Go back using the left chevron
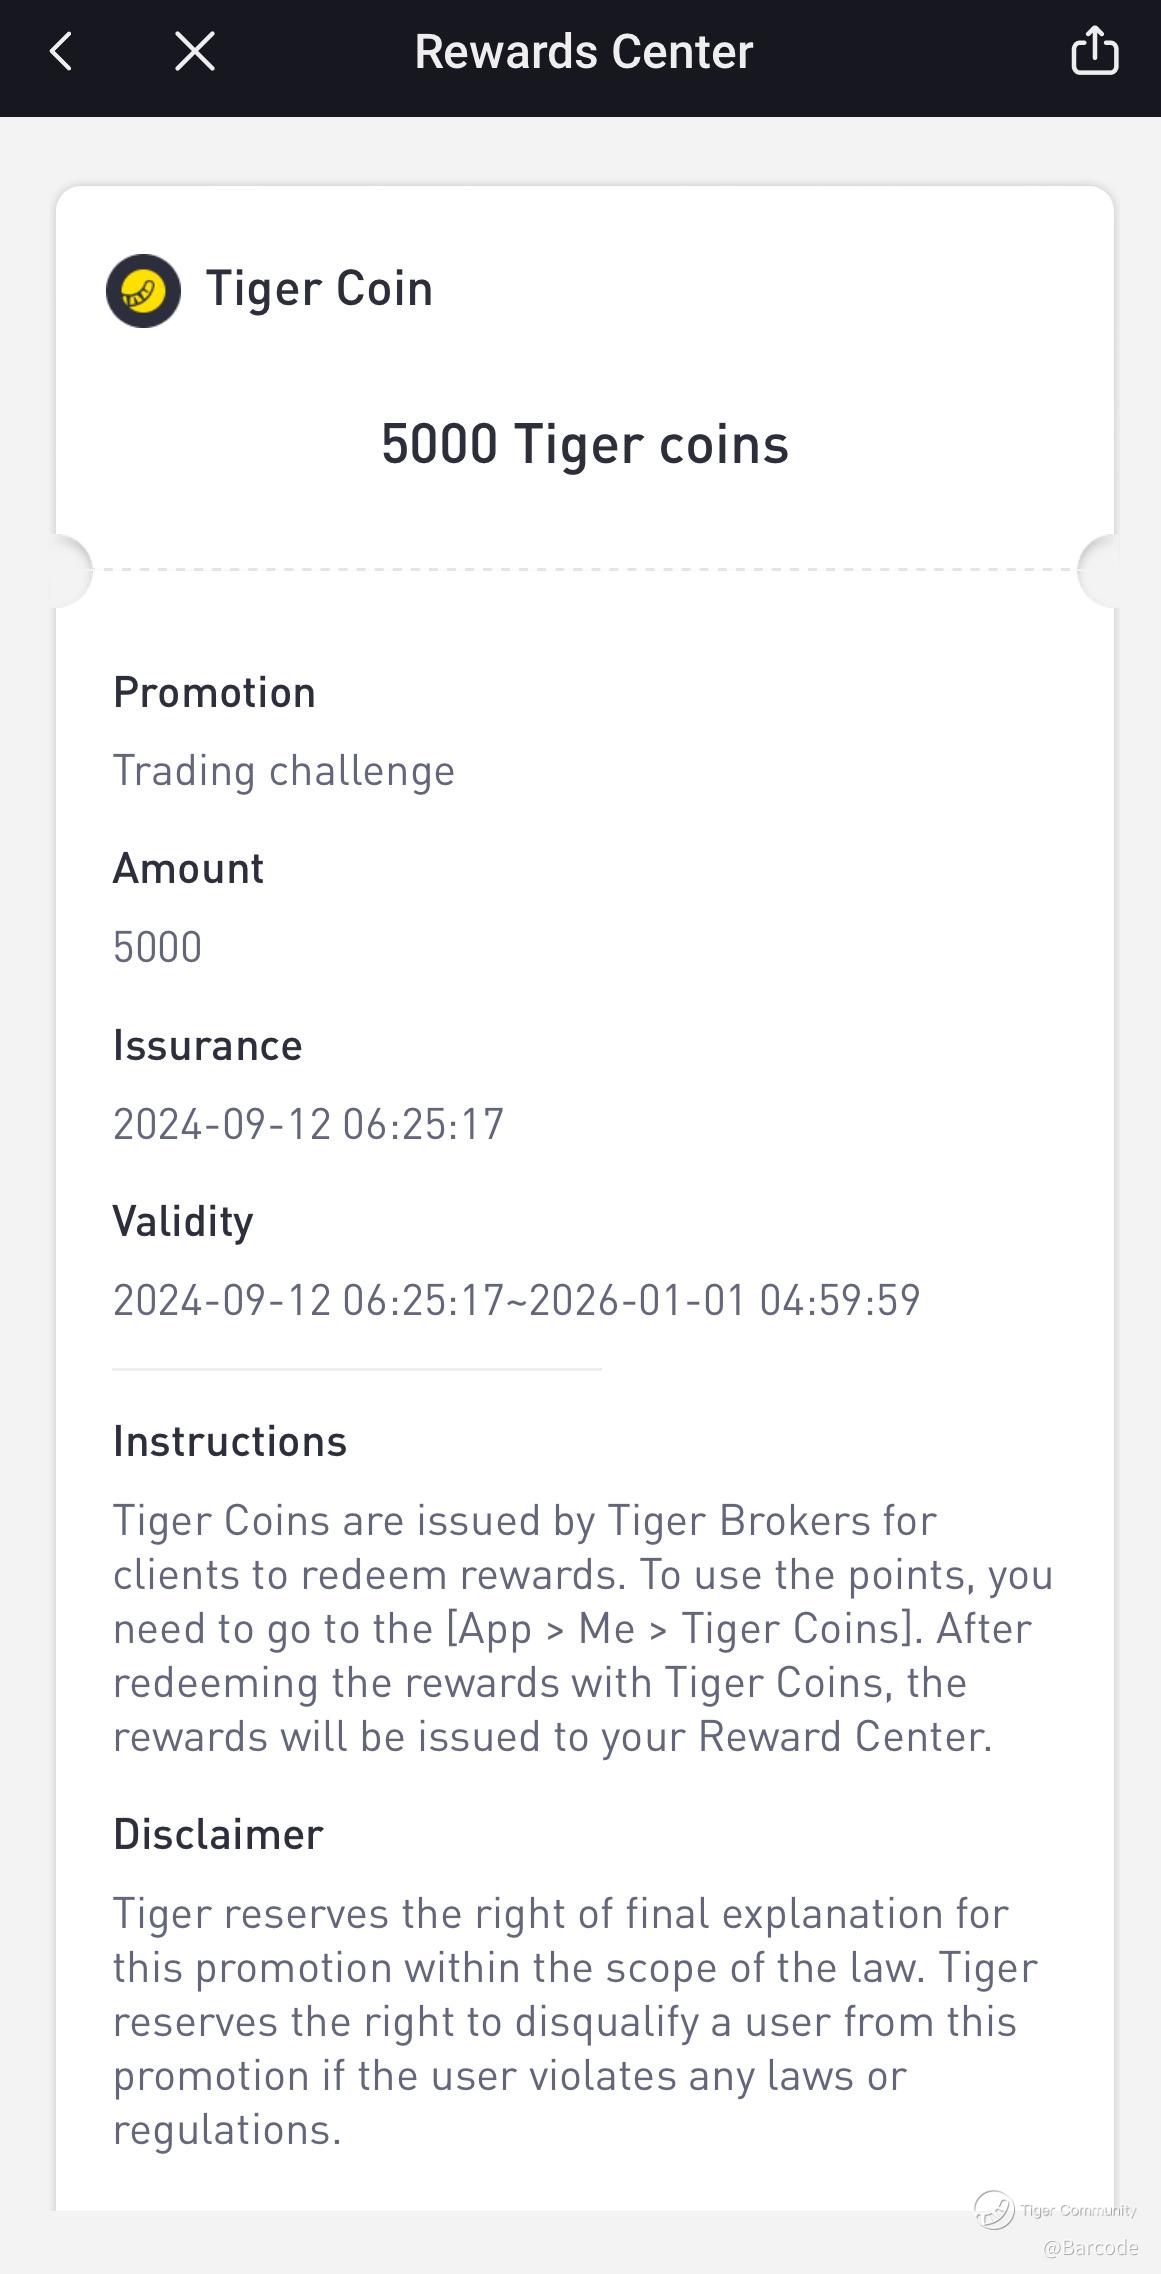Screen dimensions: 1161x2274 pos(61,51)
